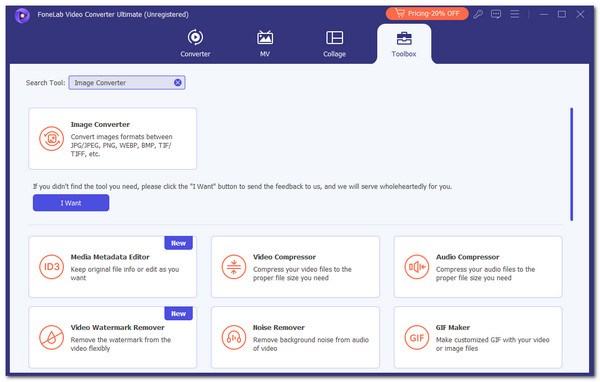Image resolution: width=600 pixels, height=382 pixels.
Task: Launch the Video Watermark Remover icon
Action: 51,337
